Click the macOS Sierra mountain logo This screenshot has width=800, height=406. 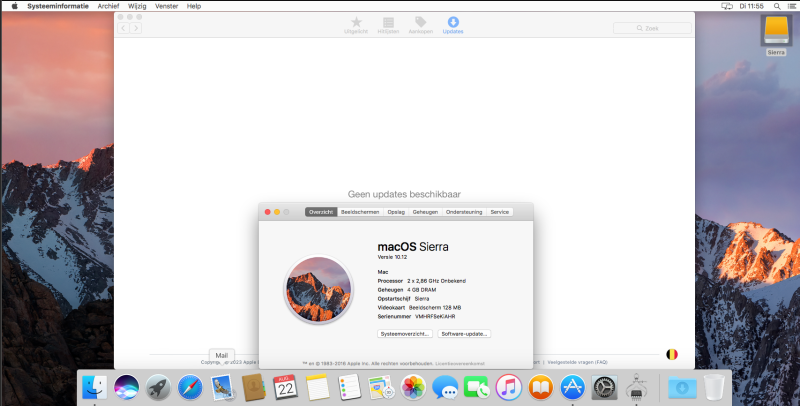click(318, 289)
